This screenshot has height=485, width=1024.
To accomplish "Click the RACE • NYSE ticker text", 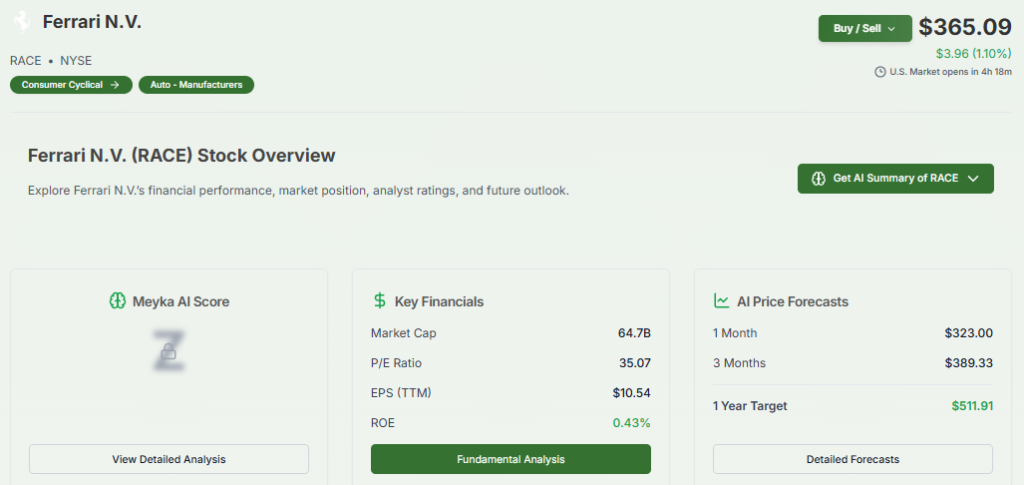I will tap(51, 61).
